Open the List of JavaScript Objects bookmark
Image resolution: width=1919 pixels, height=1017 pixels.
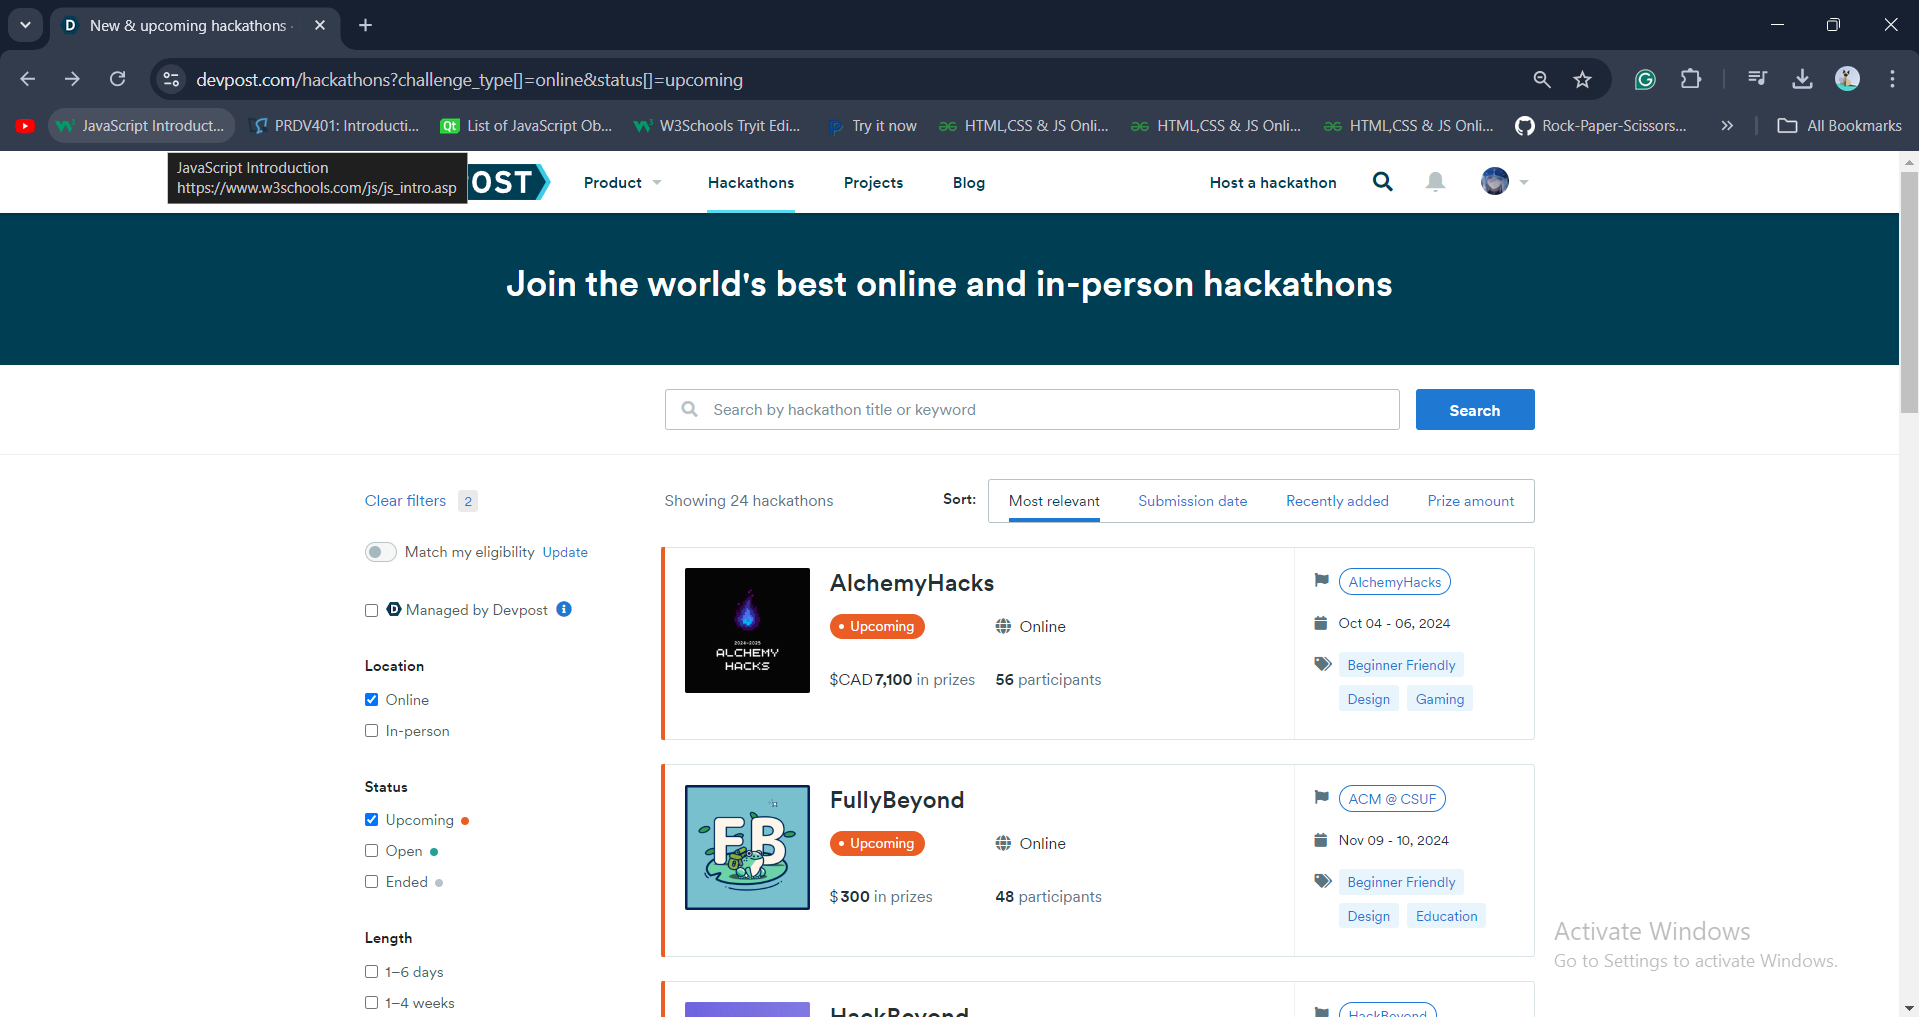coord(527,126)
